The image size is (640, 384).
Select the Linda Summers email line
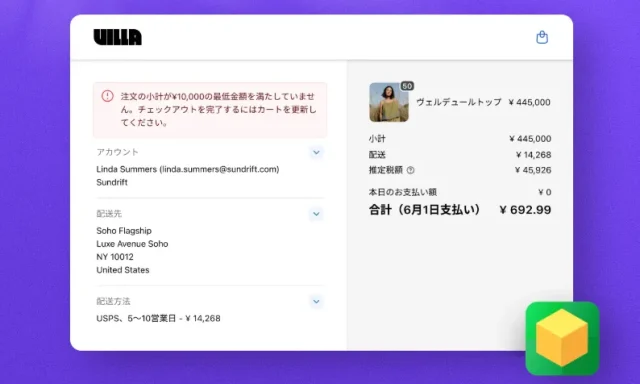pos(188,169)
